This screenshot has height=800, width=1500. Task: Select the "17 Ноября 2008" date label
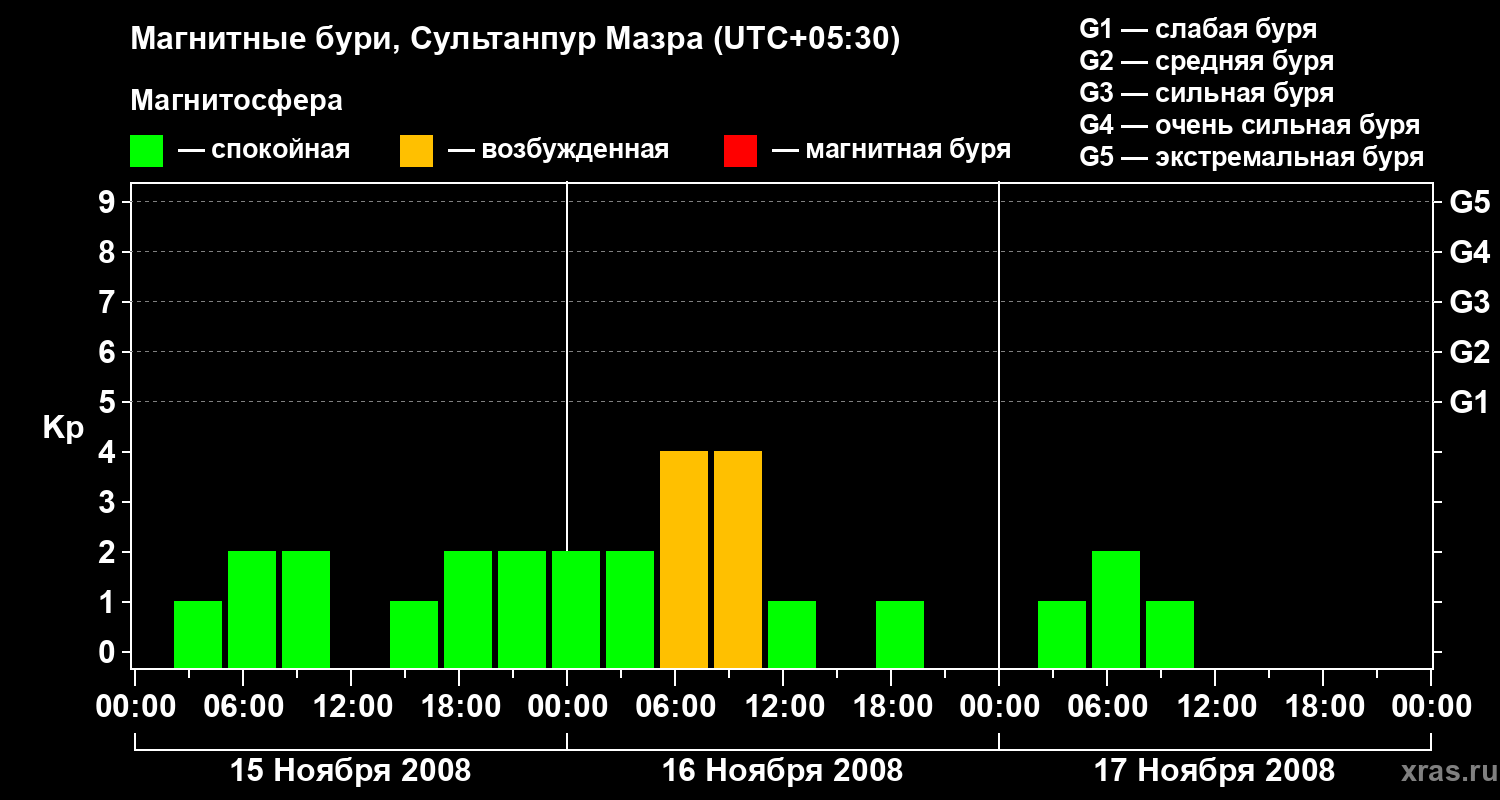coord(1214,771)
